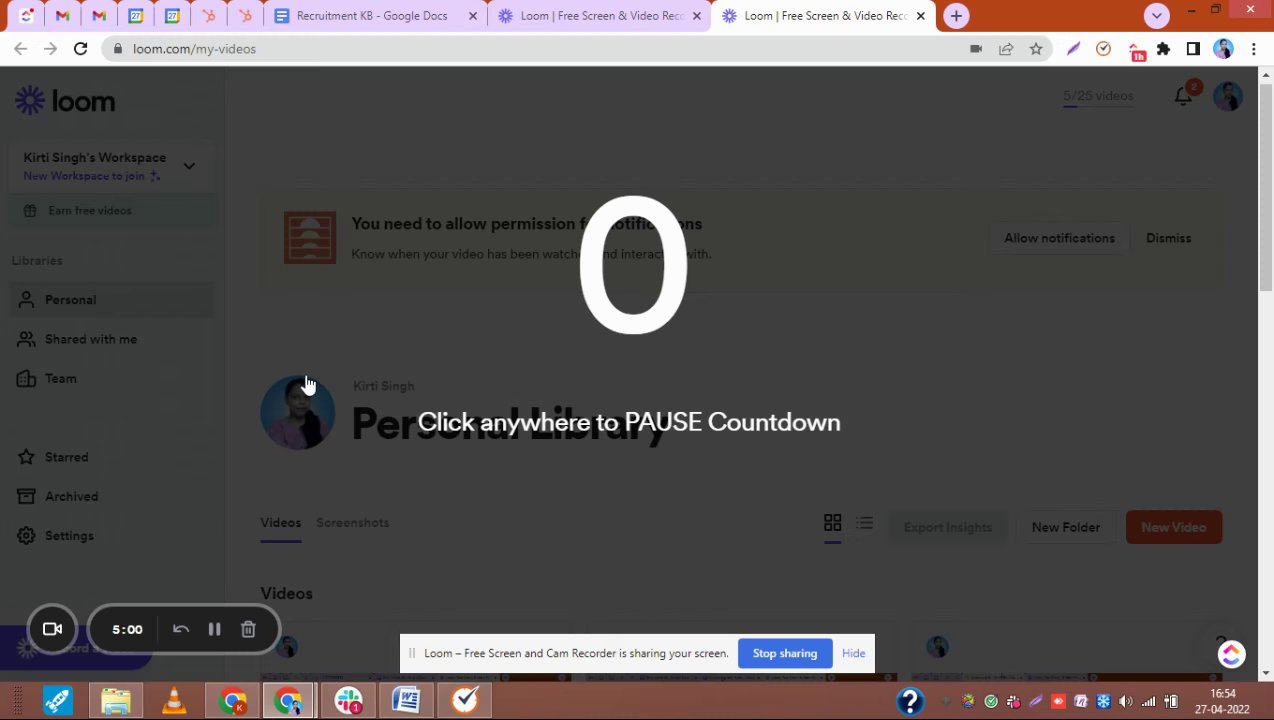Bookmark this page with the star

click(x=1035, y=48)
